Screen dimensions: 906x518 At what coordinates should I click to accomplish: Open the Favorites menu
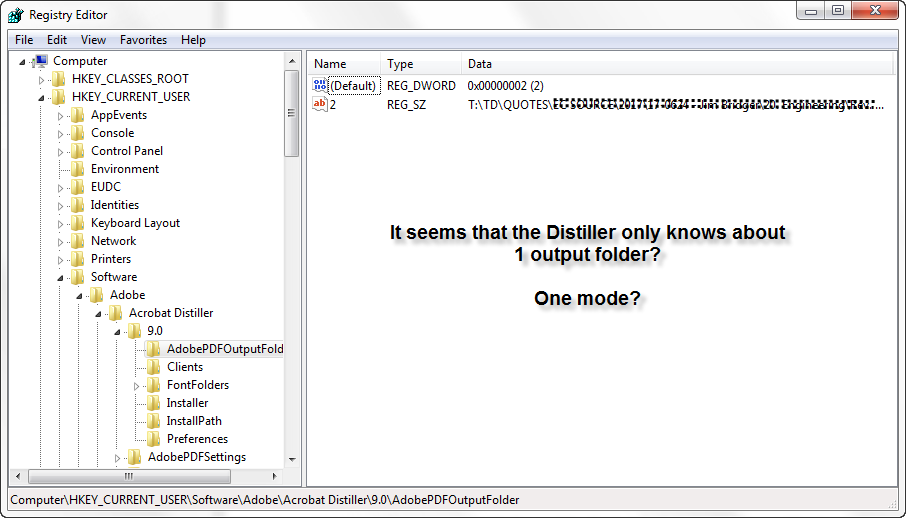point(143,40)
